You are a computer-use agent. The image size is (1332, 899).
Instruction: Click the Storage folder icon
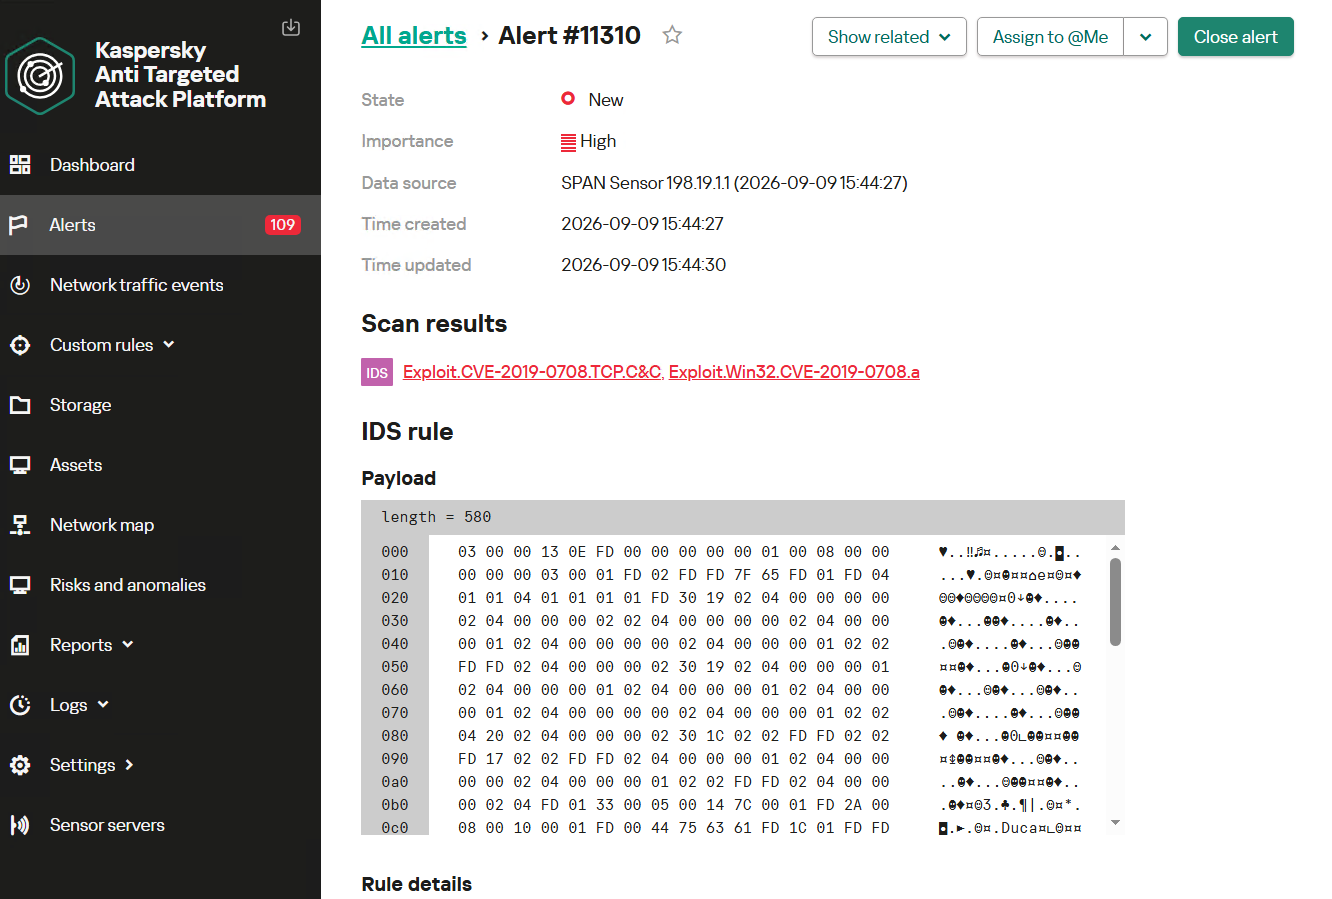(20, 405)
